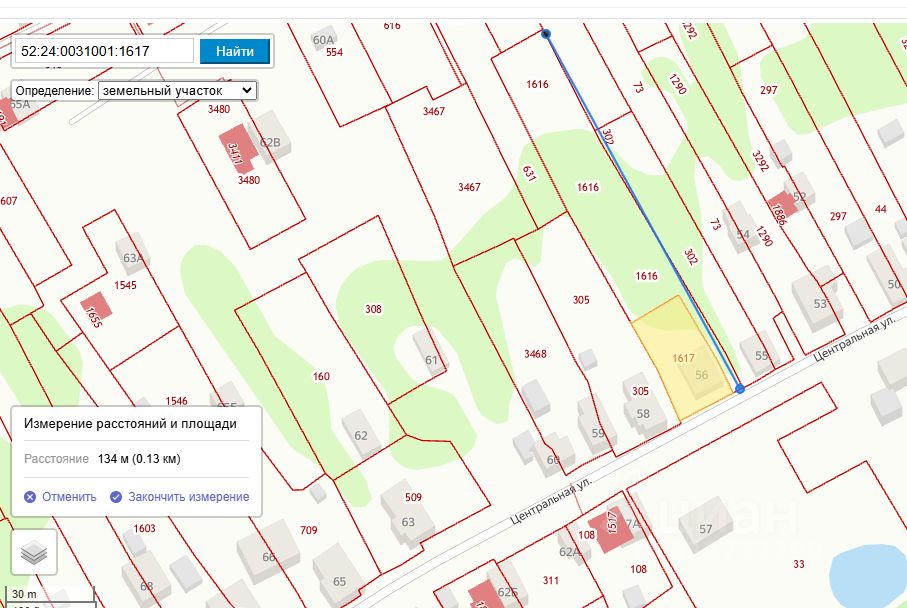Click the cadastral number search field
907x608 pixels.
pos(104,51)
